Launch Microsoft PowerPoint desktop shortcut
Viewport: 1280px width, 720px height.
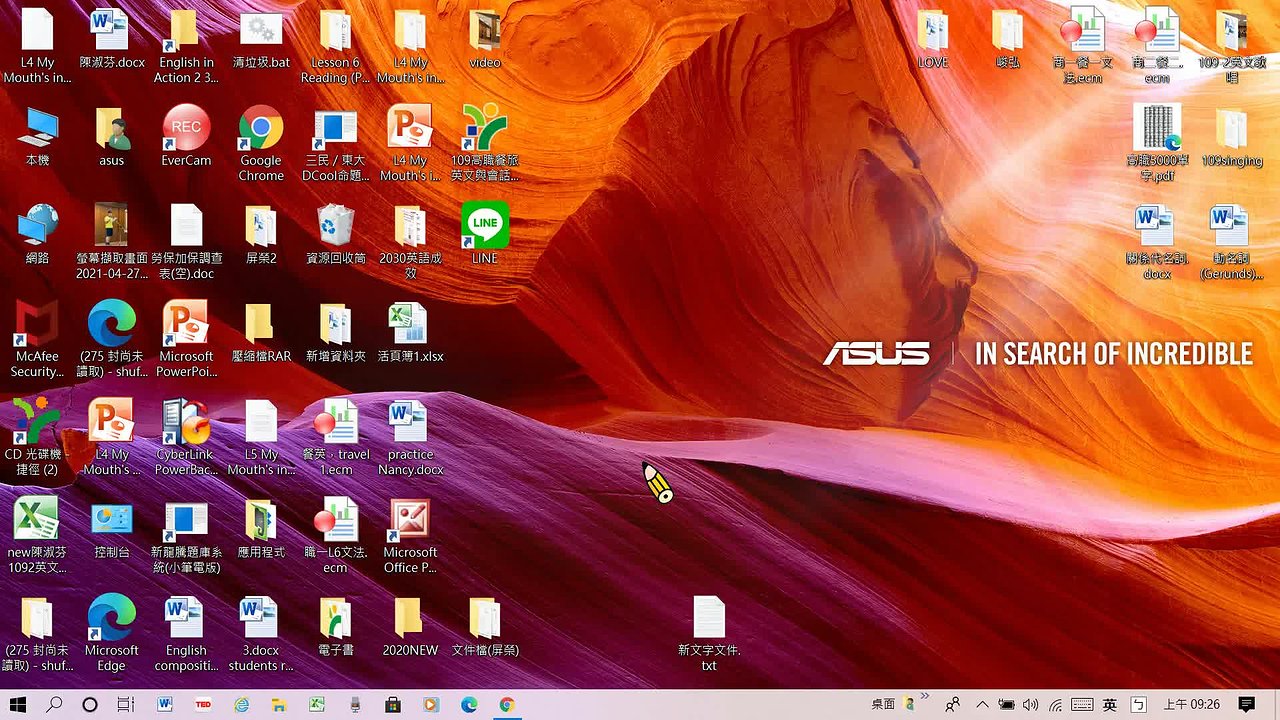tap(186, 341)
